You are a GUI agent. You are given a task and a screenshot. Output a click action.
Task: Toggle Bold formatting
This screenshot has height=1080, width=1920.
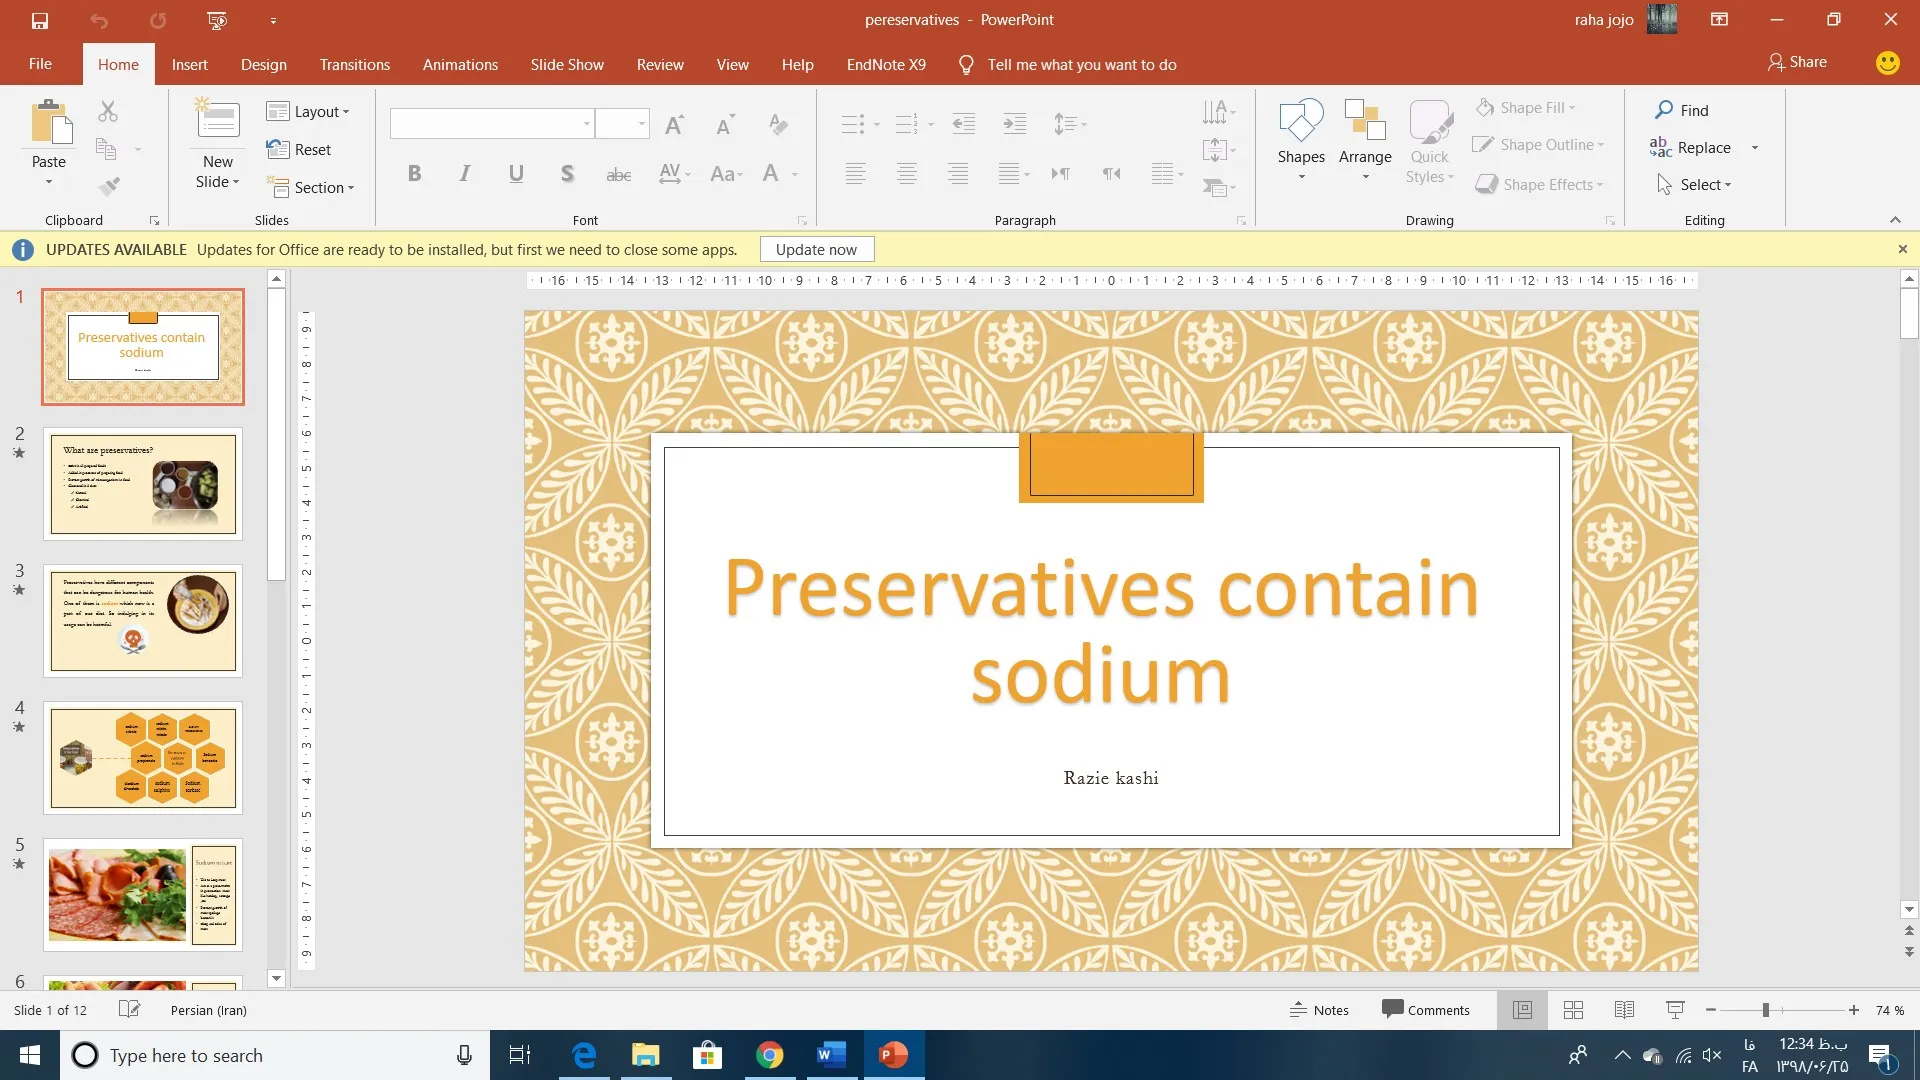(x=414, y=174)
